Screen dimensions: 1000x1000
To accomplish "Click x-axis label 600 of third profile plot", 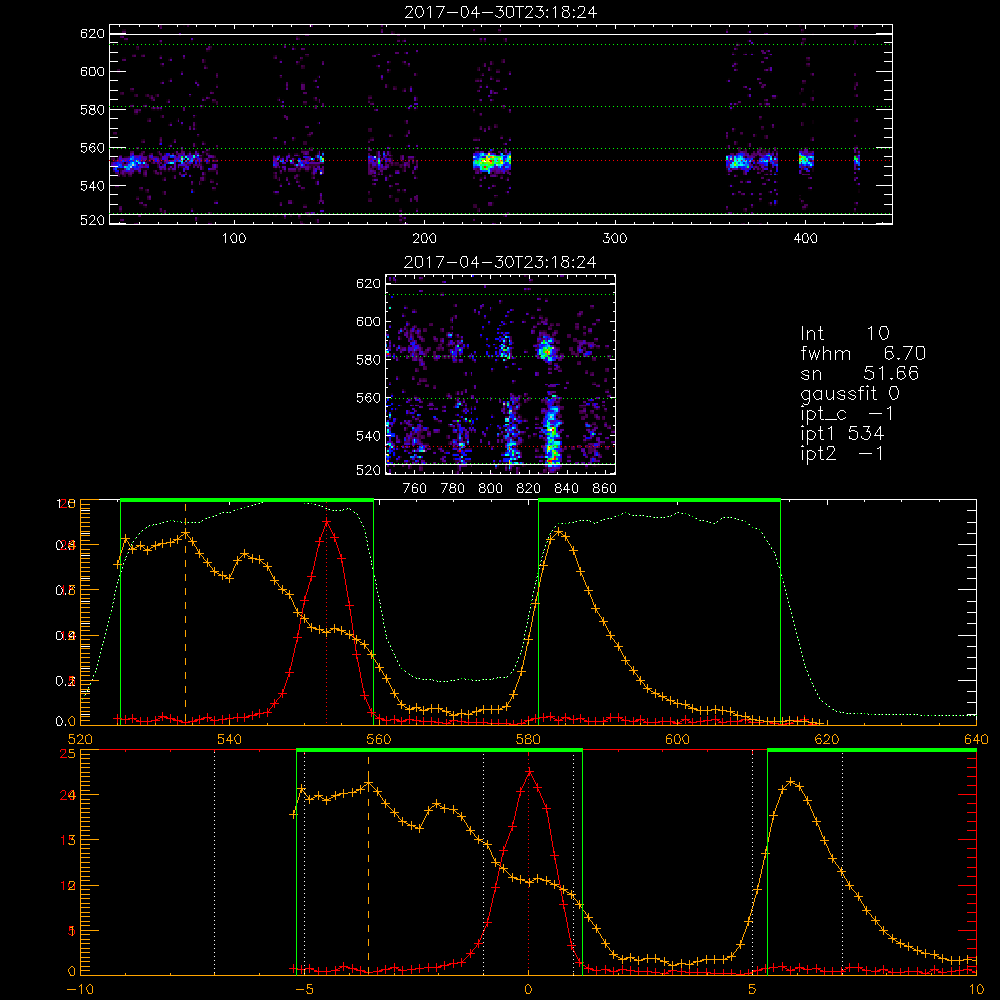I will click(677, 739).
